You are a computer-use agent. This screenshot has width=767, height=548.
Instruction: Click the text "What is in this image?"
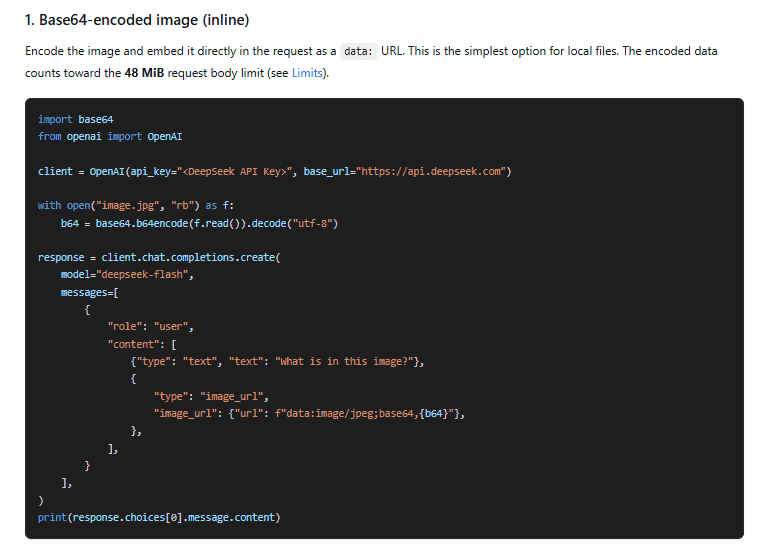point(345,362)
